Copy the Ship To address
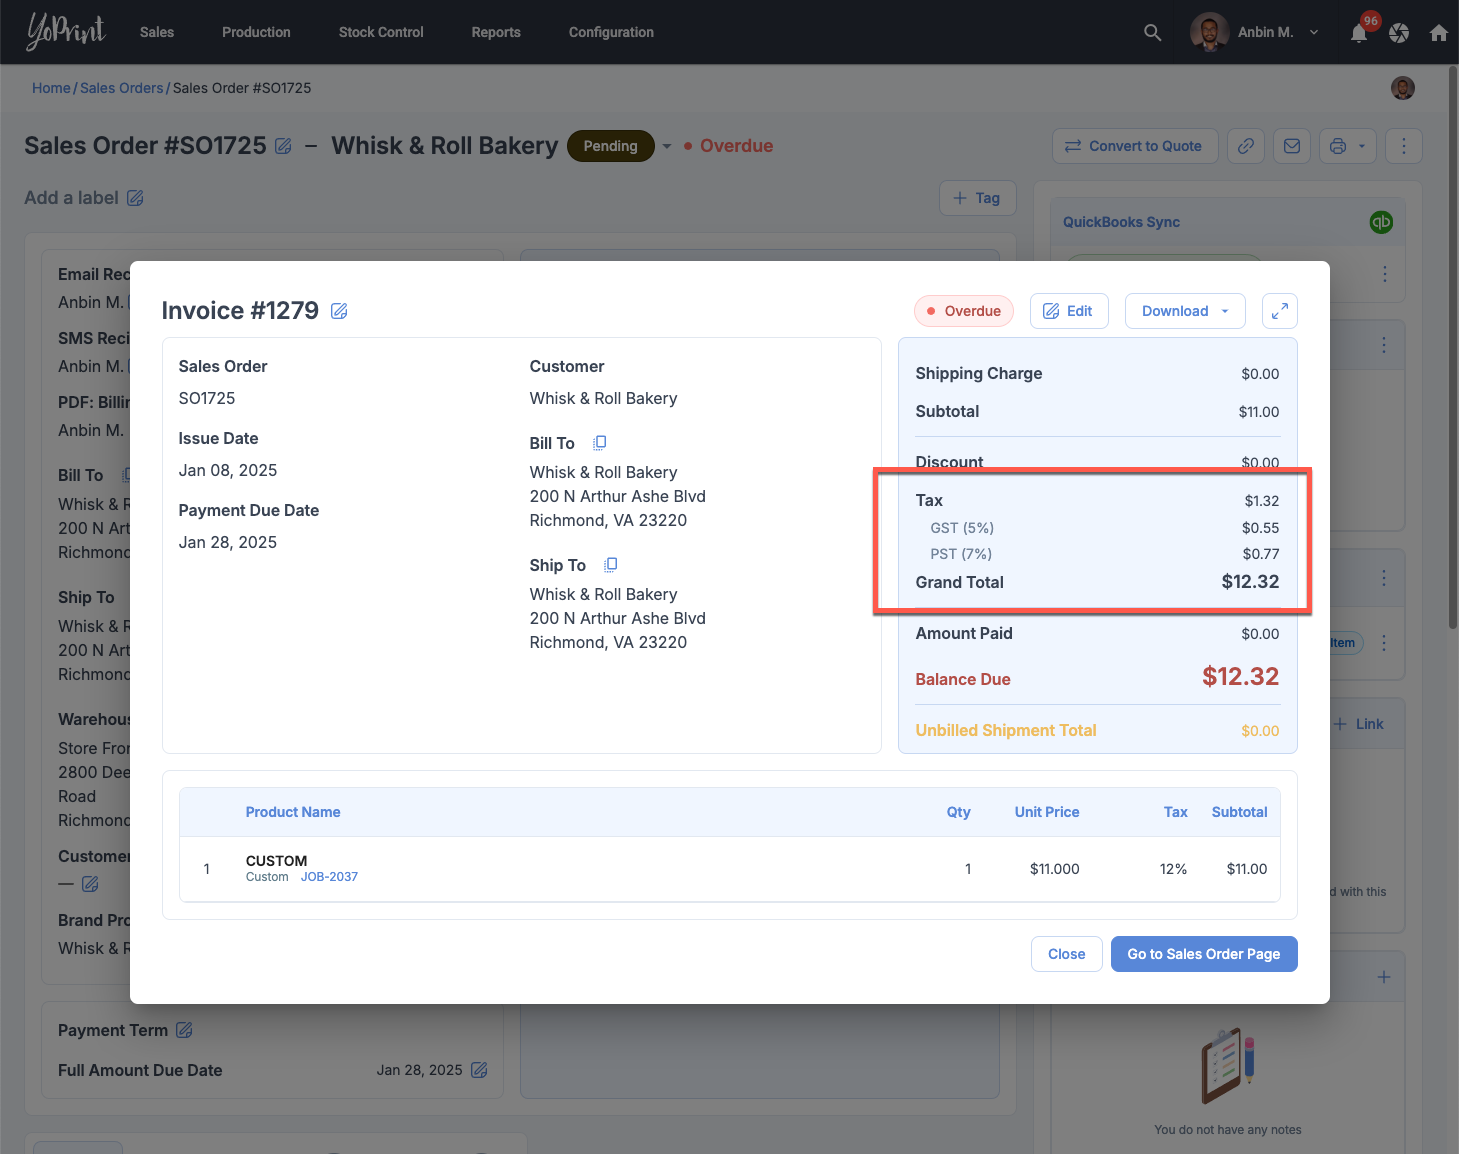This screenshot has width=1459, height=1154. pyautogui.click(x=611, y=565)
